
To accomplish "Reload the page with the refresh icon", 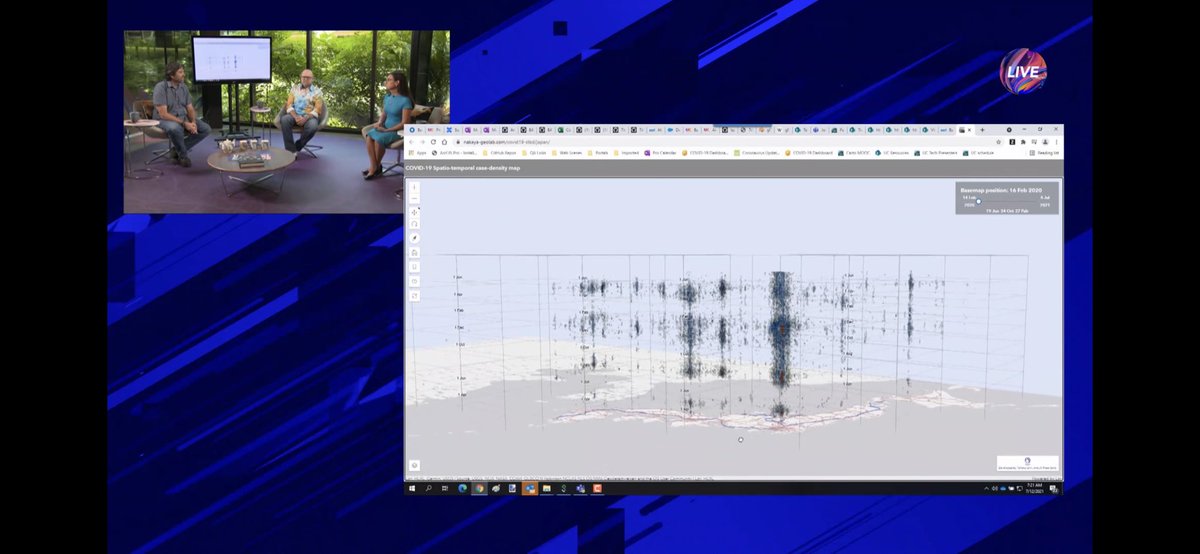I will [x=433, y=142].
